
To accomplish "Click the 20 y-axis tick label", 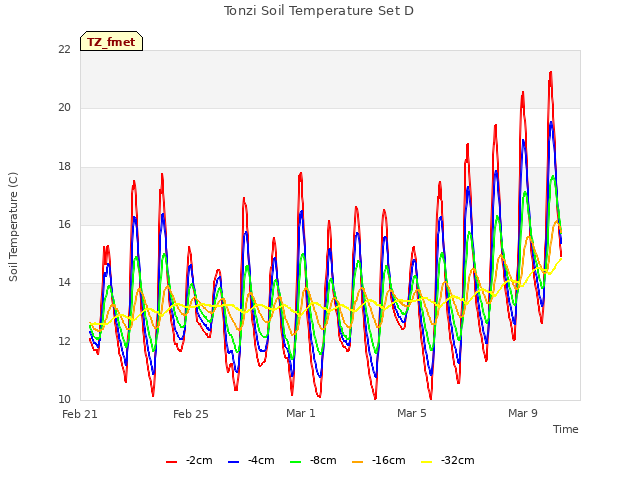I will pyautogui.click(x=64, y=108).
